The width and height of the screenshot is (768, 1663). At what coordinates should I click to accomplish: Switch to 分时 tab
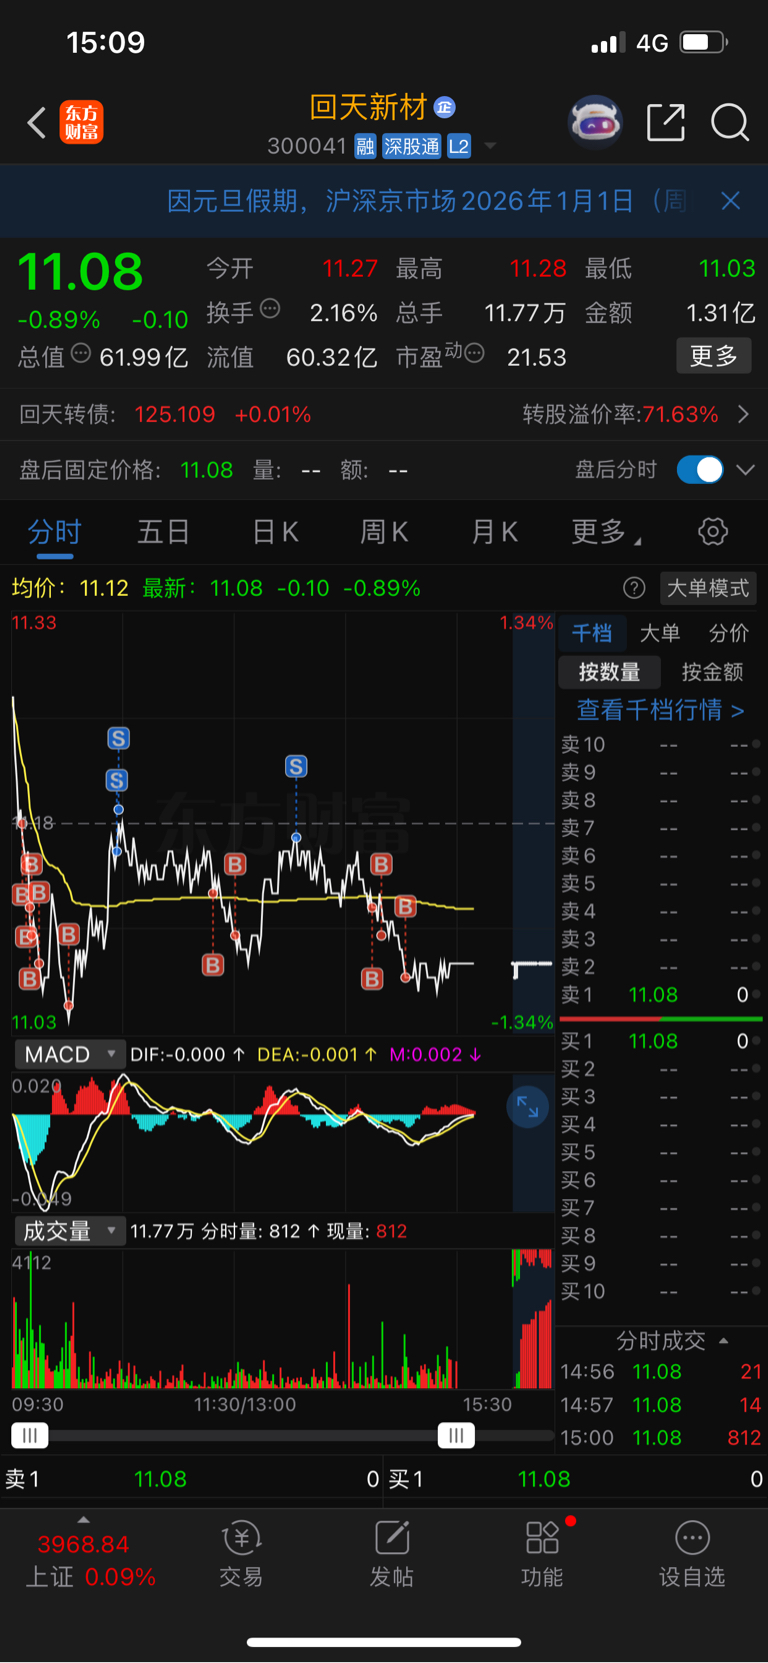click(x=54, y=532)
